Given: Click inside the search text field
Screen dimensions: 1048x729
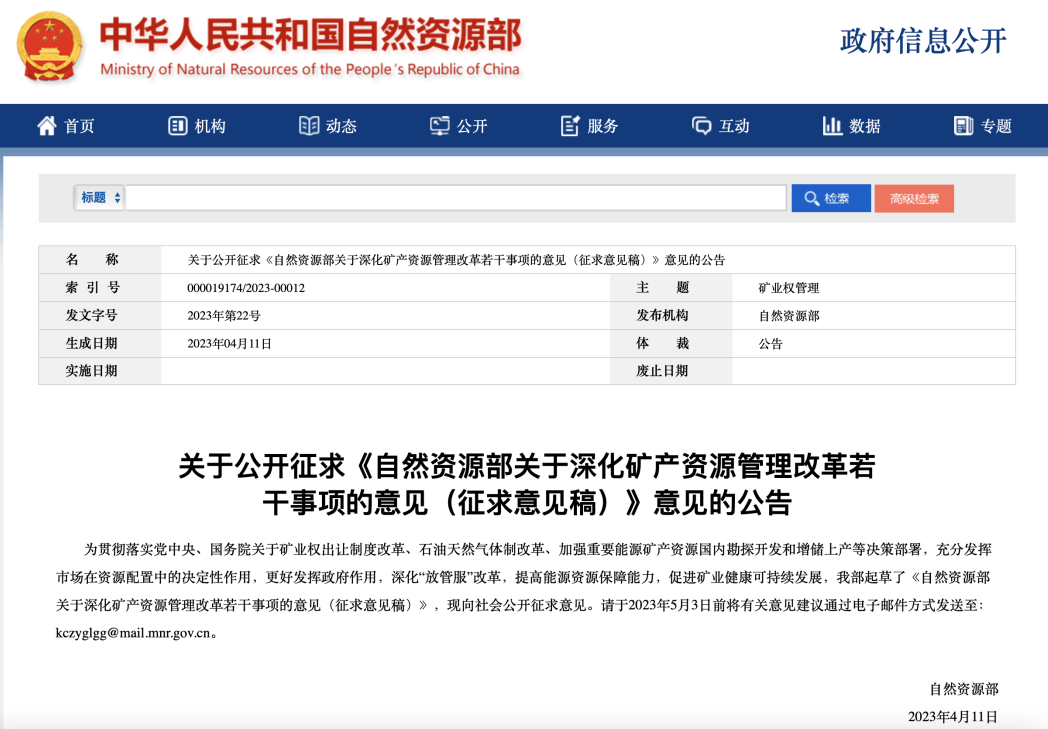Looking at the screenshot, I should (x=455, y=198).
